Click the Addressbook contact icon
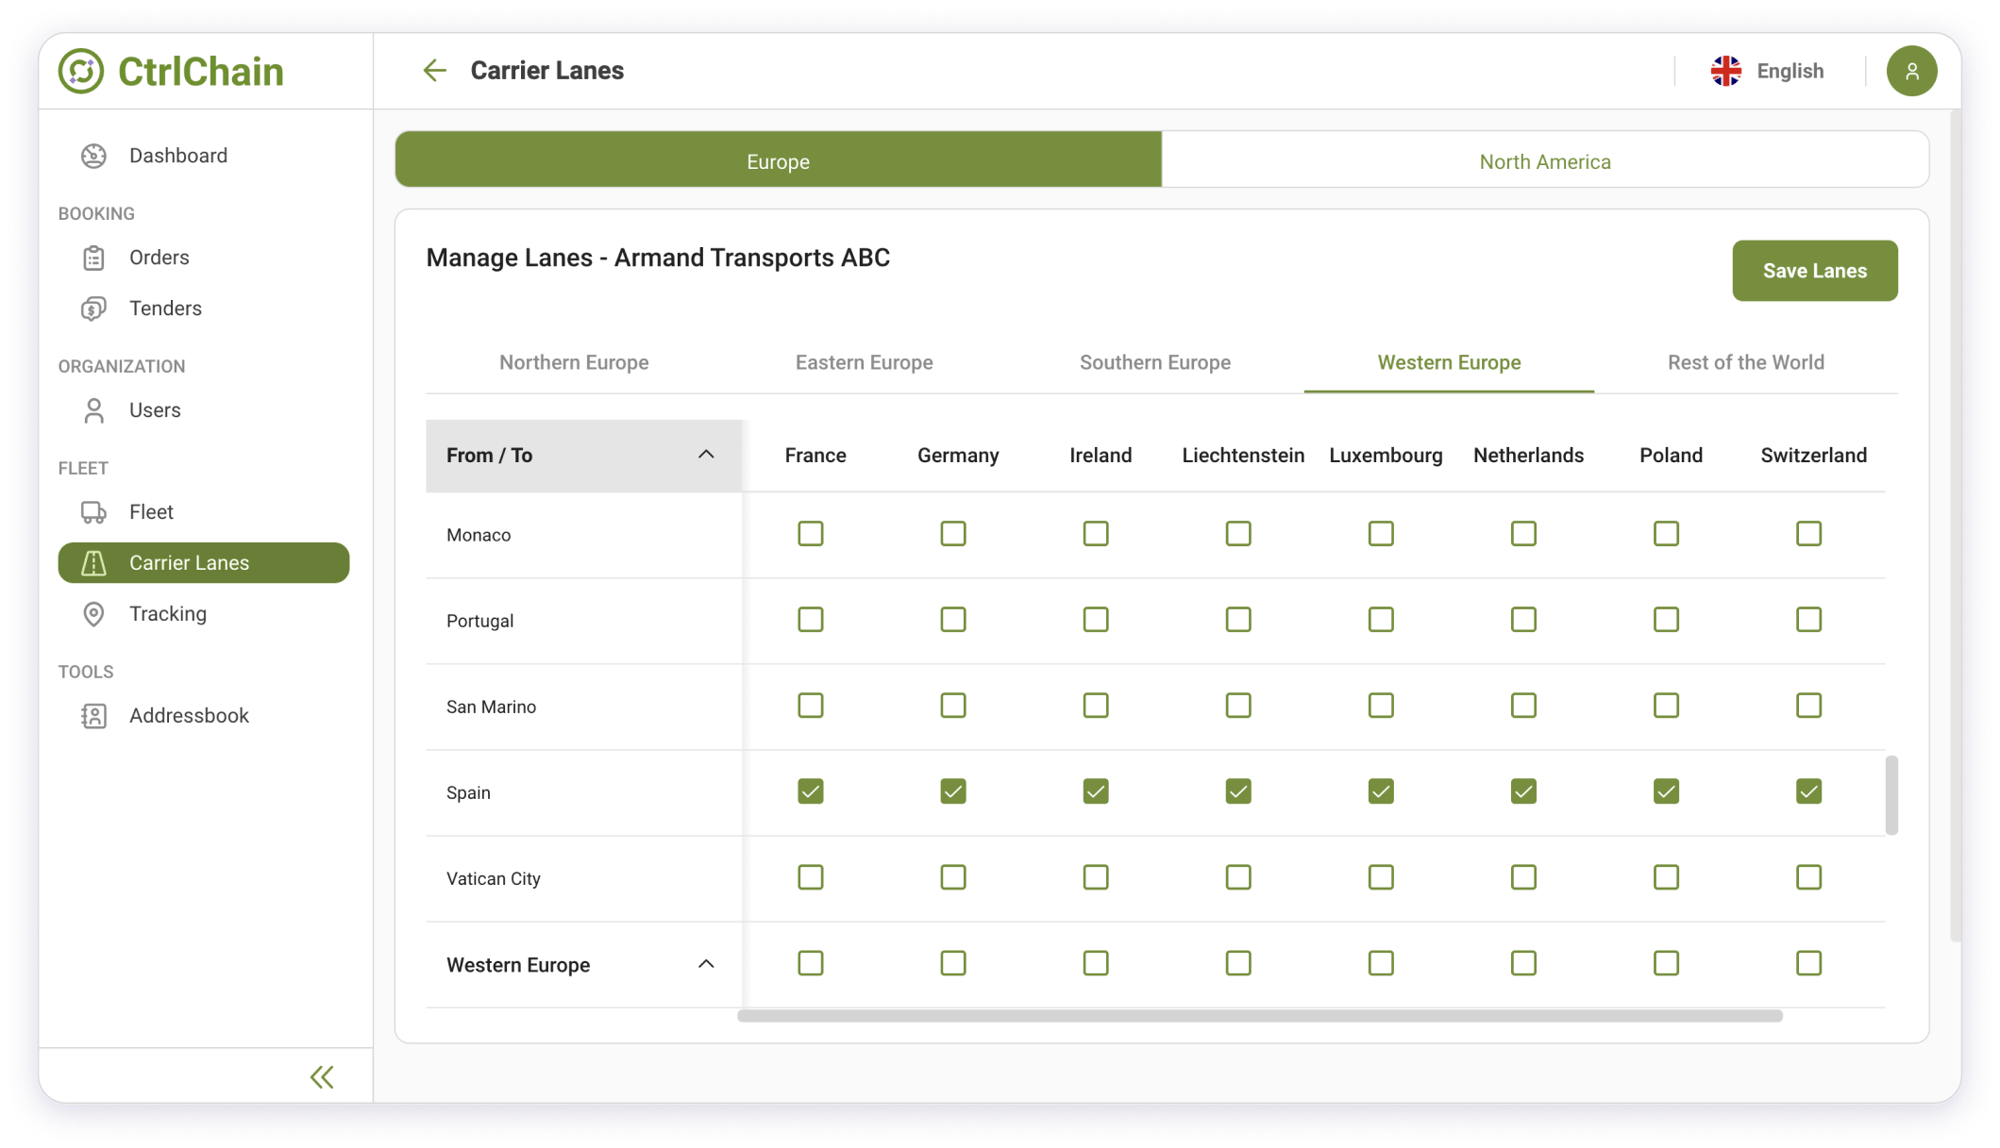Image resolution: width=2000 pixels, height=1148 pixels. coord(94,716)
